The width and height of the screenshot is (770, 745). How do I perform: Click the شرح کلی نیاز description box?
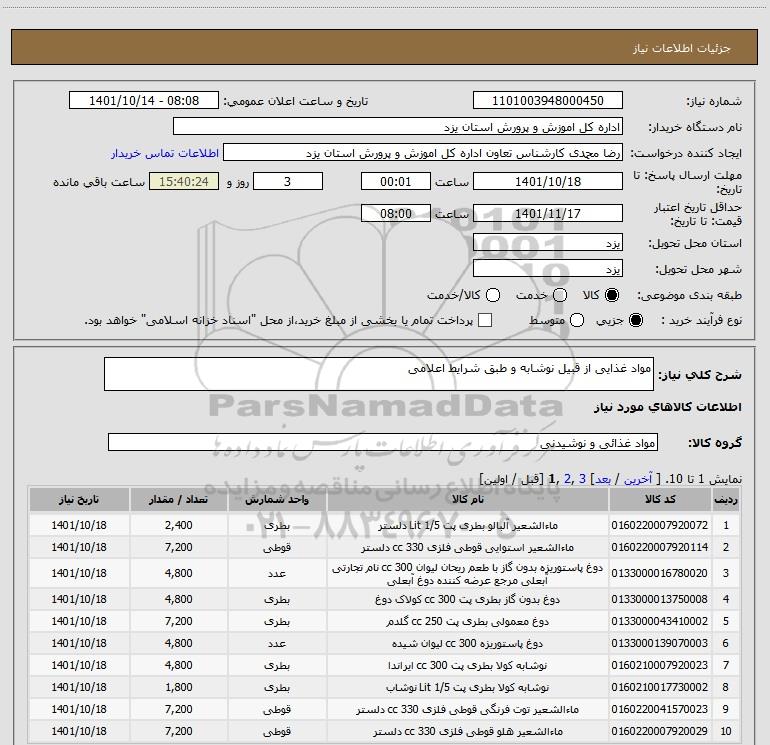pyautogui.click(x=379, y=374)
